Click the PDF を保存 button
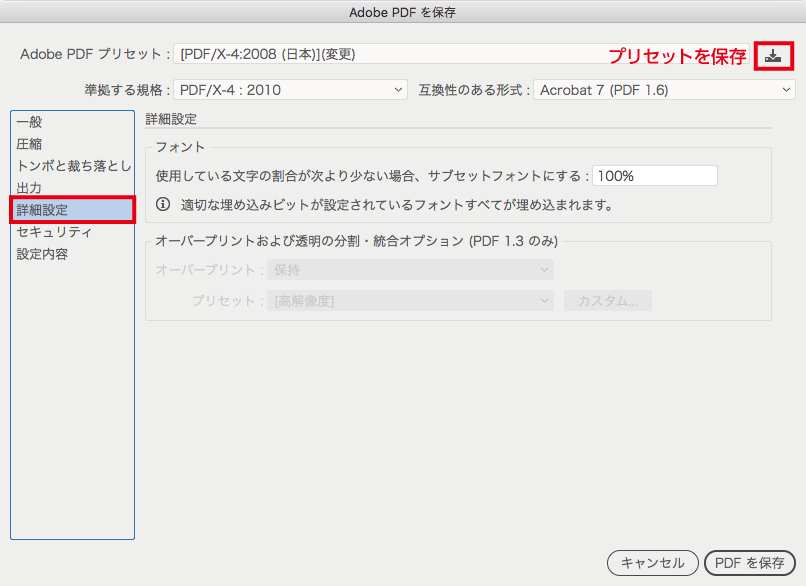 click(749, 563)
